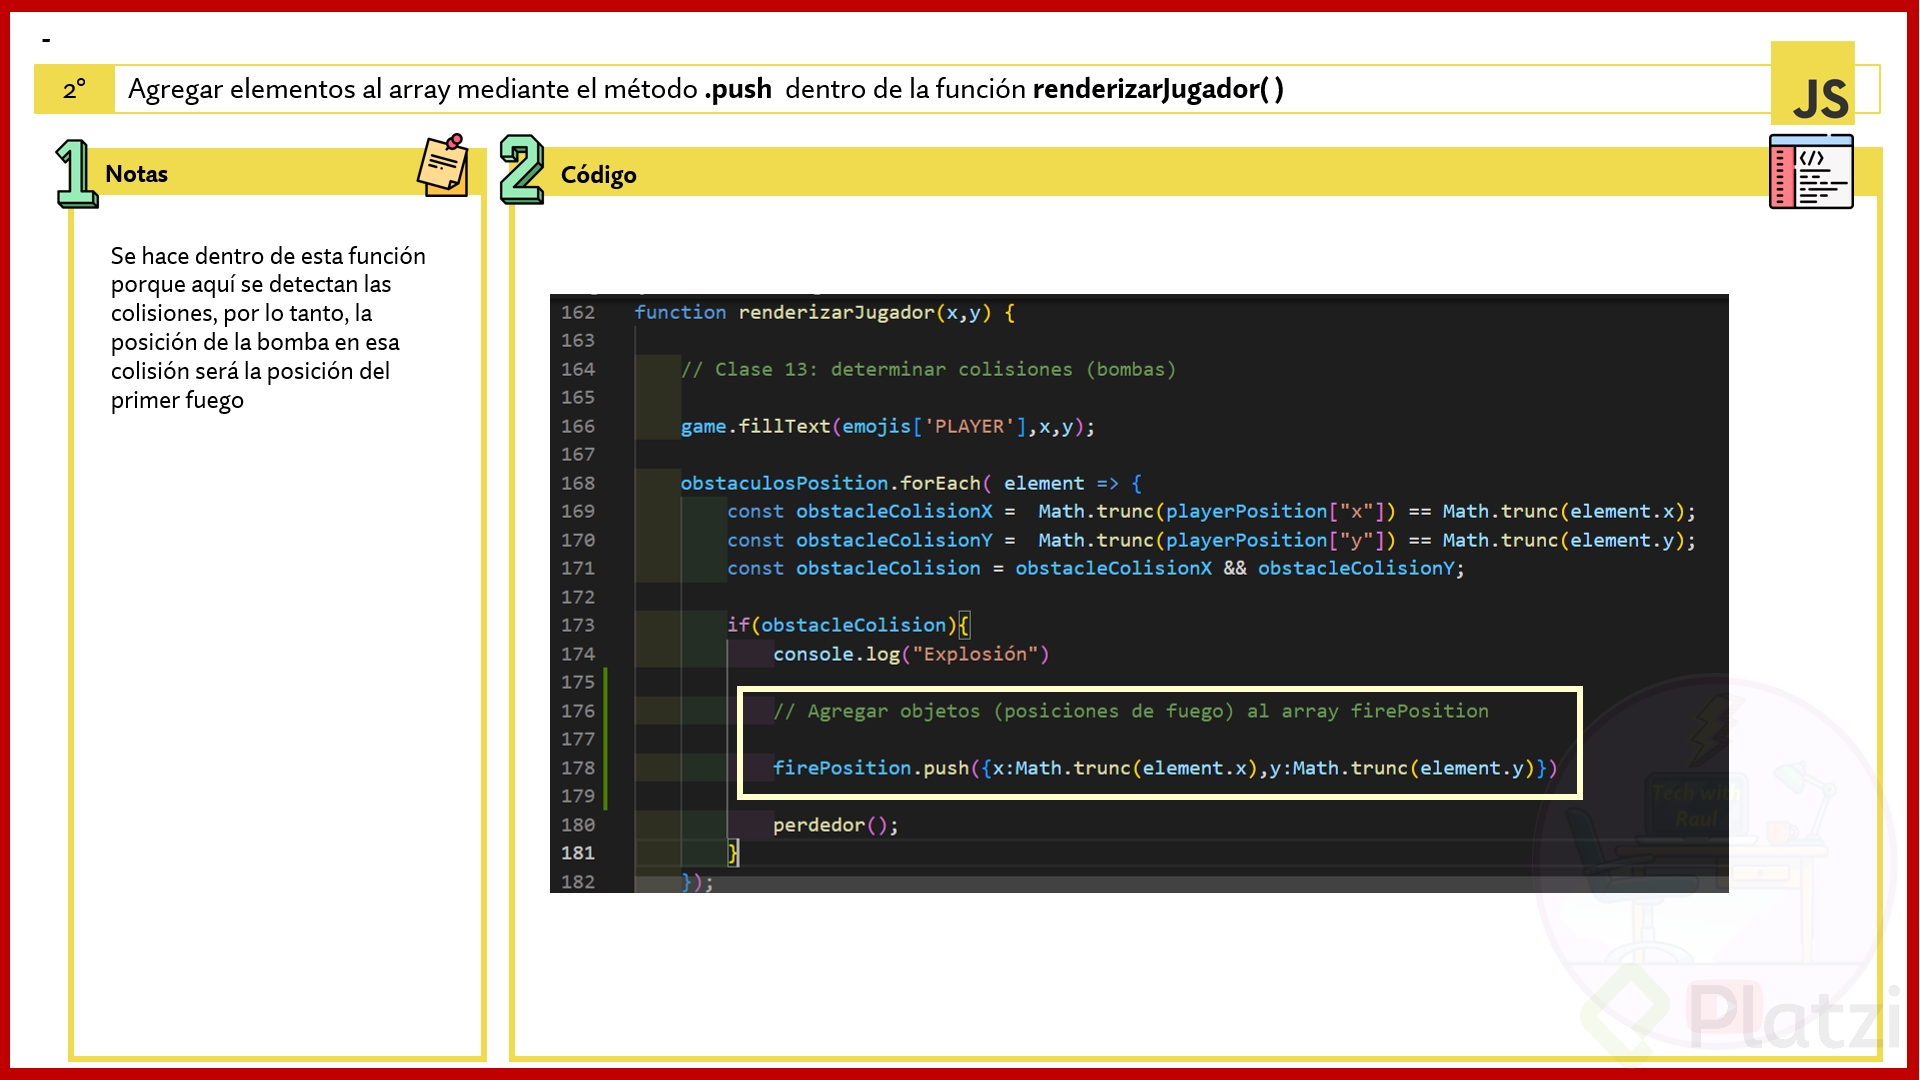Click the function renderizarJugador(x,y) line
This screenshot has width=1920, height=1080.
[x=825, y=312]
